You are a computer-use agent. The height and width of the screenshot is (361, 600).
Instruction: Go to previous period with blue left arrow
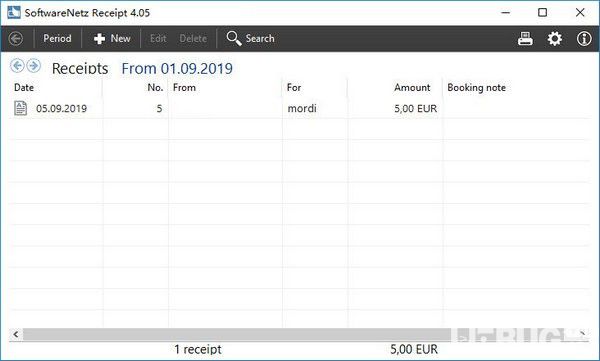(17, 66)
